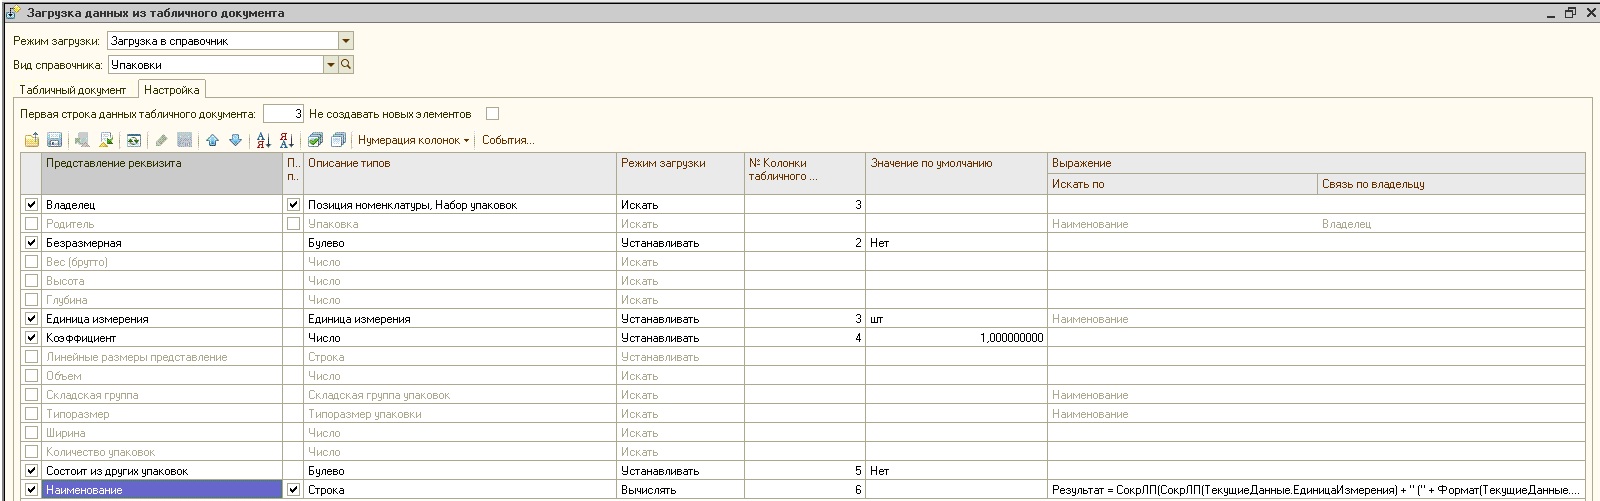Click 'Типоразмер упаковки' type cell
This screenshot has height=501, width=1600.
coord(460,414)
